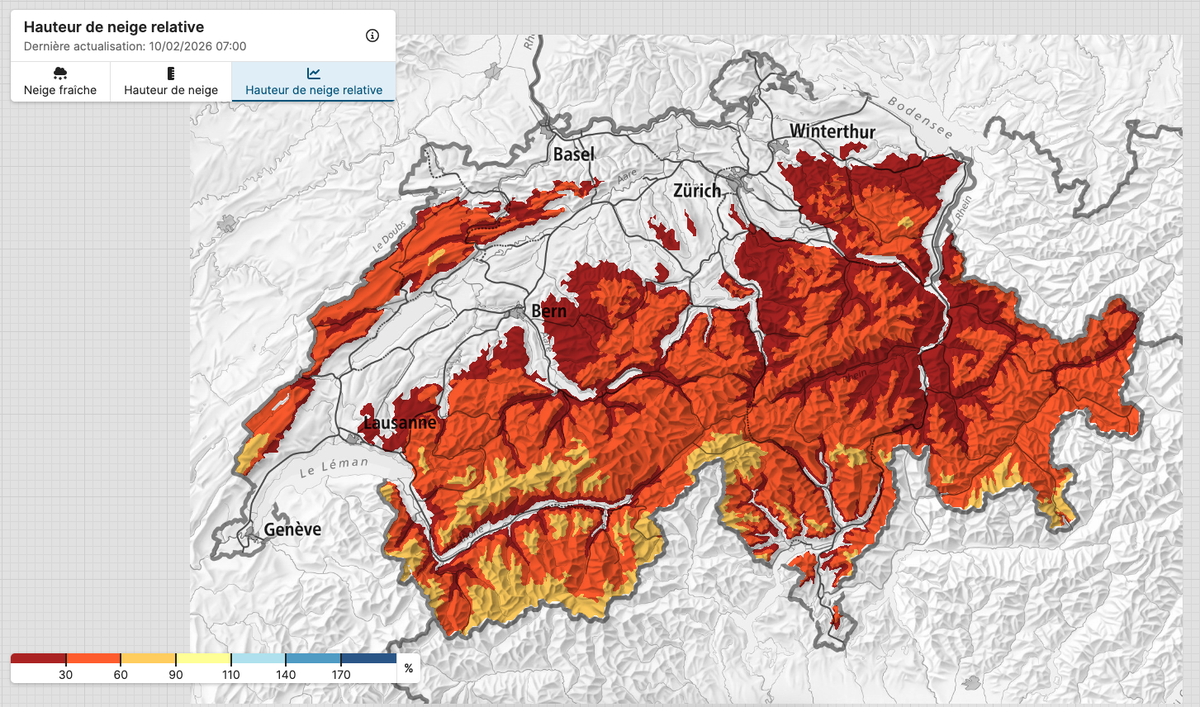This screenshot has width=1200, height=707.
Task: Click the legend value 170
Action: point(341,675)
